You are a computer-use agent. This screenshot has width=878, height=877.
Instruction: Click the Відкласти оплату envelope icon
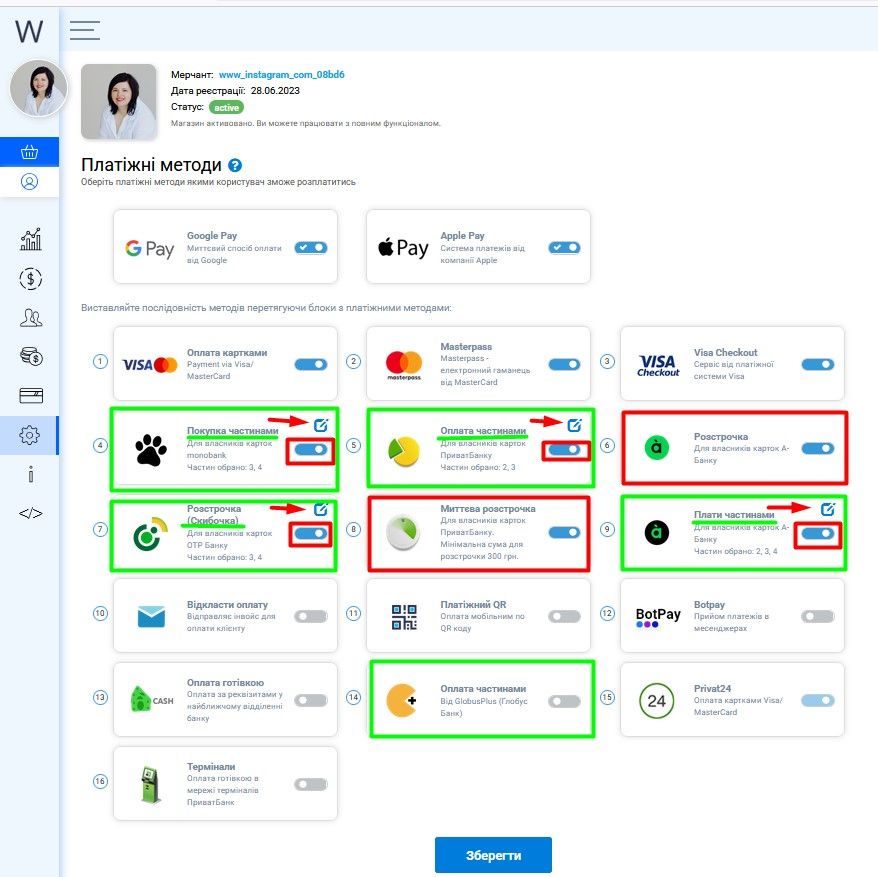[x=151, y=617]
